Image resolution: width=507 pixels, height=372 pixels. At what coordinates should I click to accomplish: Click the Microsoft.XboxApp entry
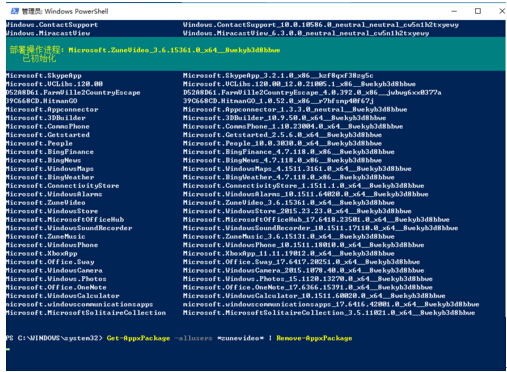click(42, 253)
